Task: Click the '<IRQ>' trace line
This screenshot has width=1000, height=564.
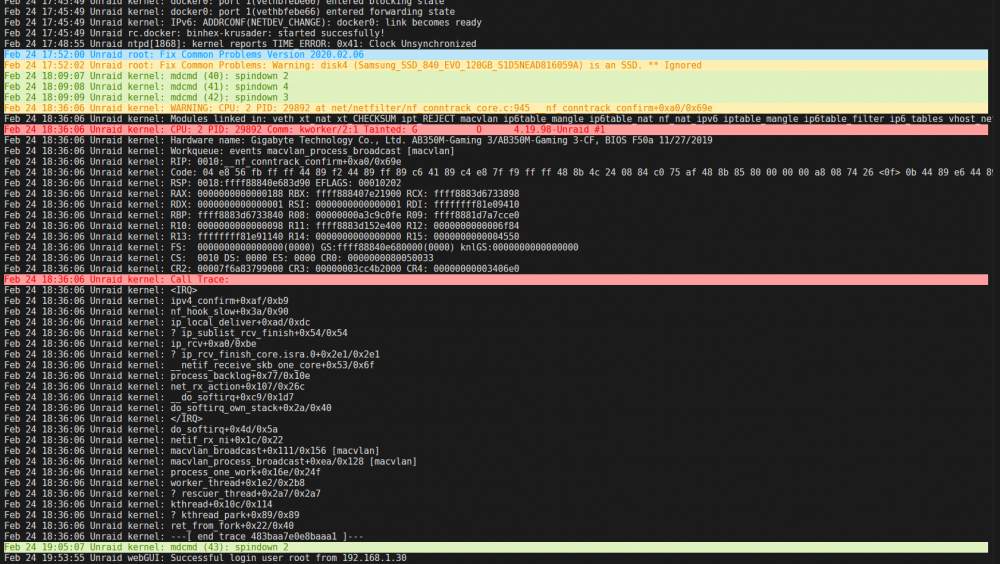Action: click(101, 290)
